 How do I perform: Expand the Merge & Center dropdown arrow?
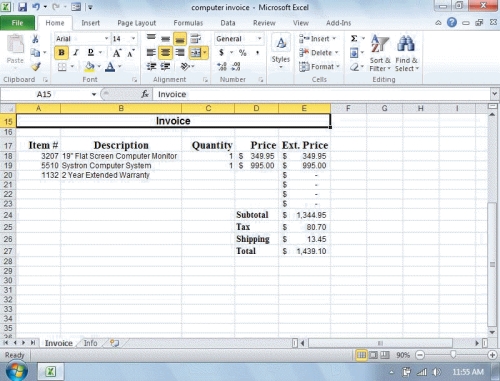[205, 53]
